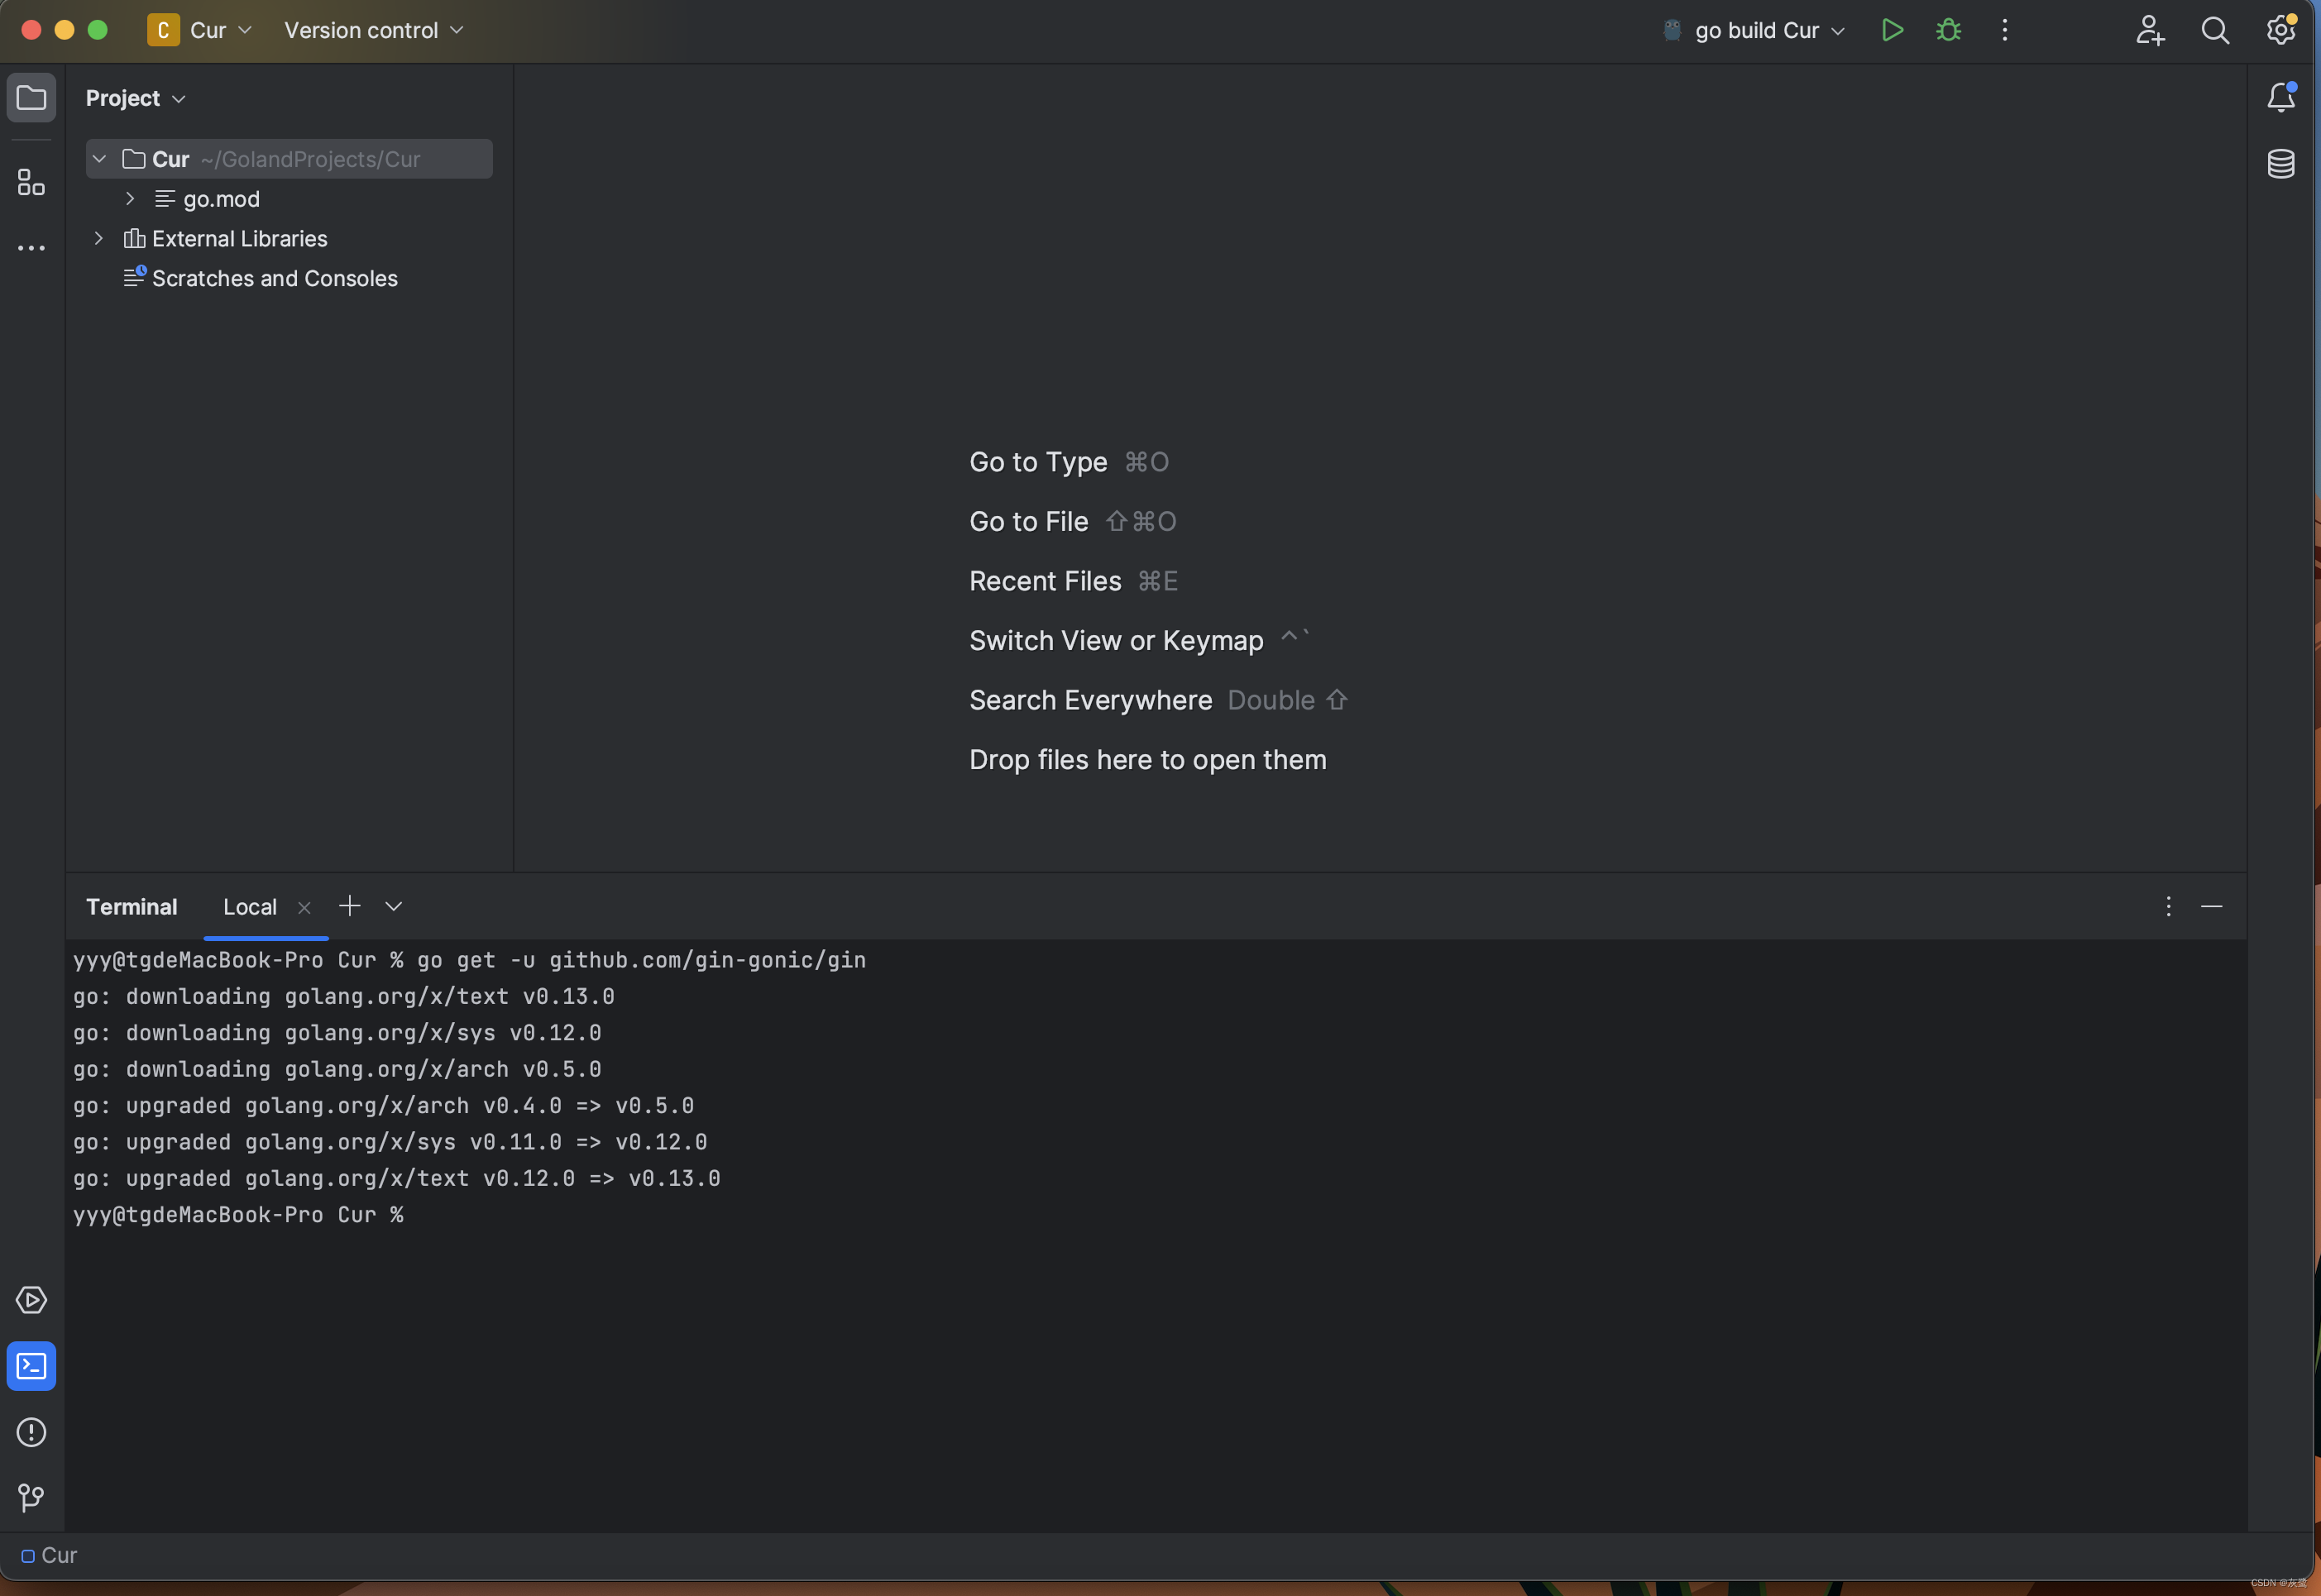Screen dimensions: 2321x1596
Task: Open the Notifications bell icon
Action: (2280, 97)
